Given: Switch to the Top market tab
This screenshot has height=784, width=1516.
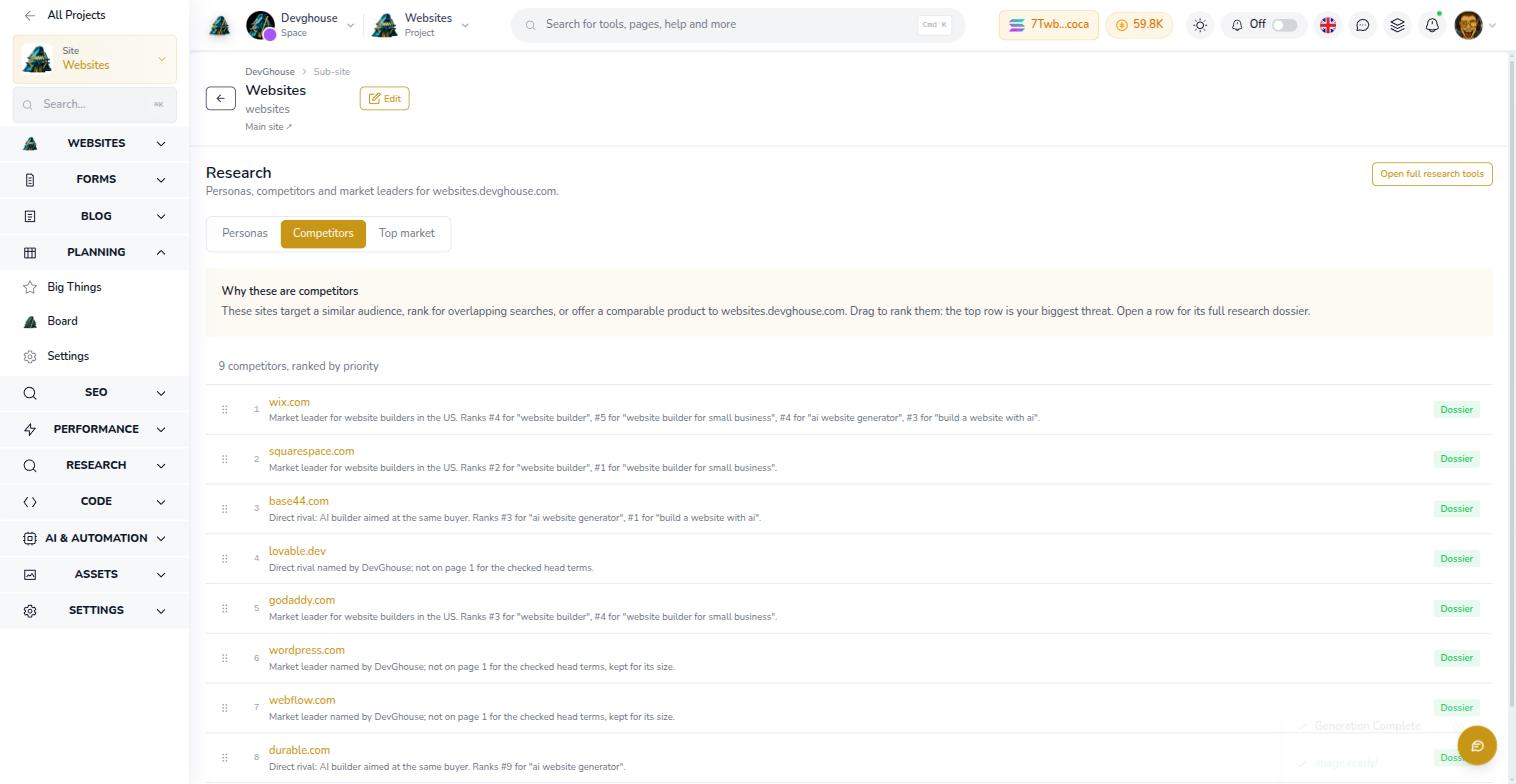Looking at the screenshot, I should (407, 233).
